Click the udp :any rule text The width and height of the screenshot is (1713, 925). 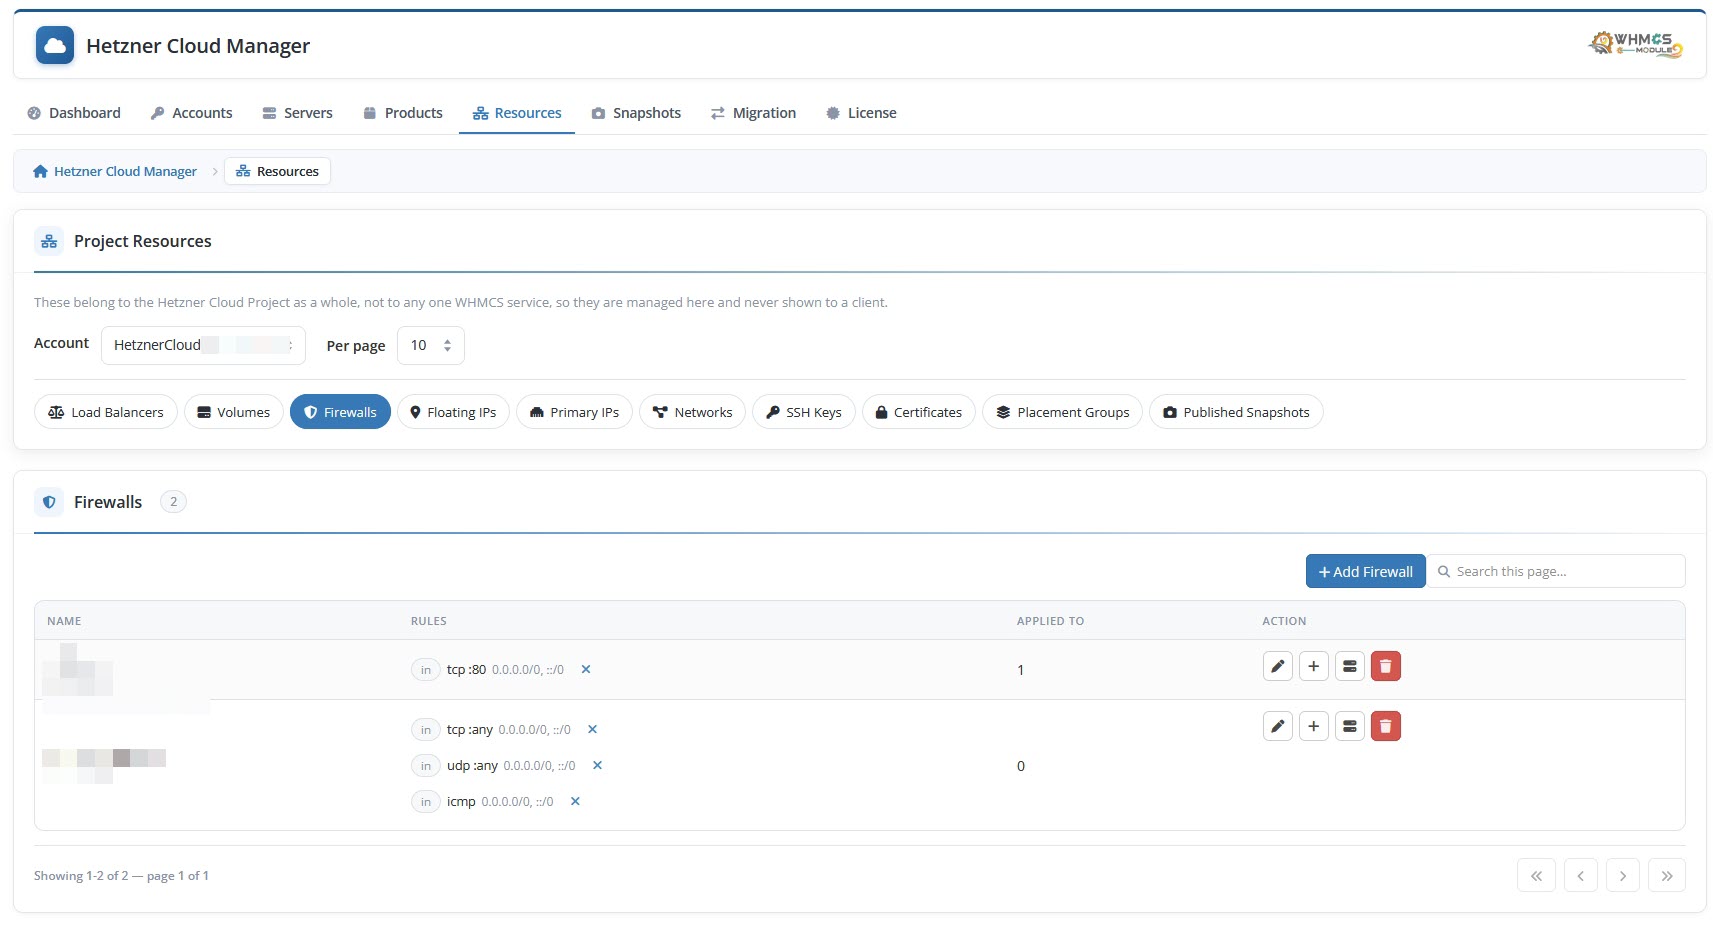click(x=472, y=765)
